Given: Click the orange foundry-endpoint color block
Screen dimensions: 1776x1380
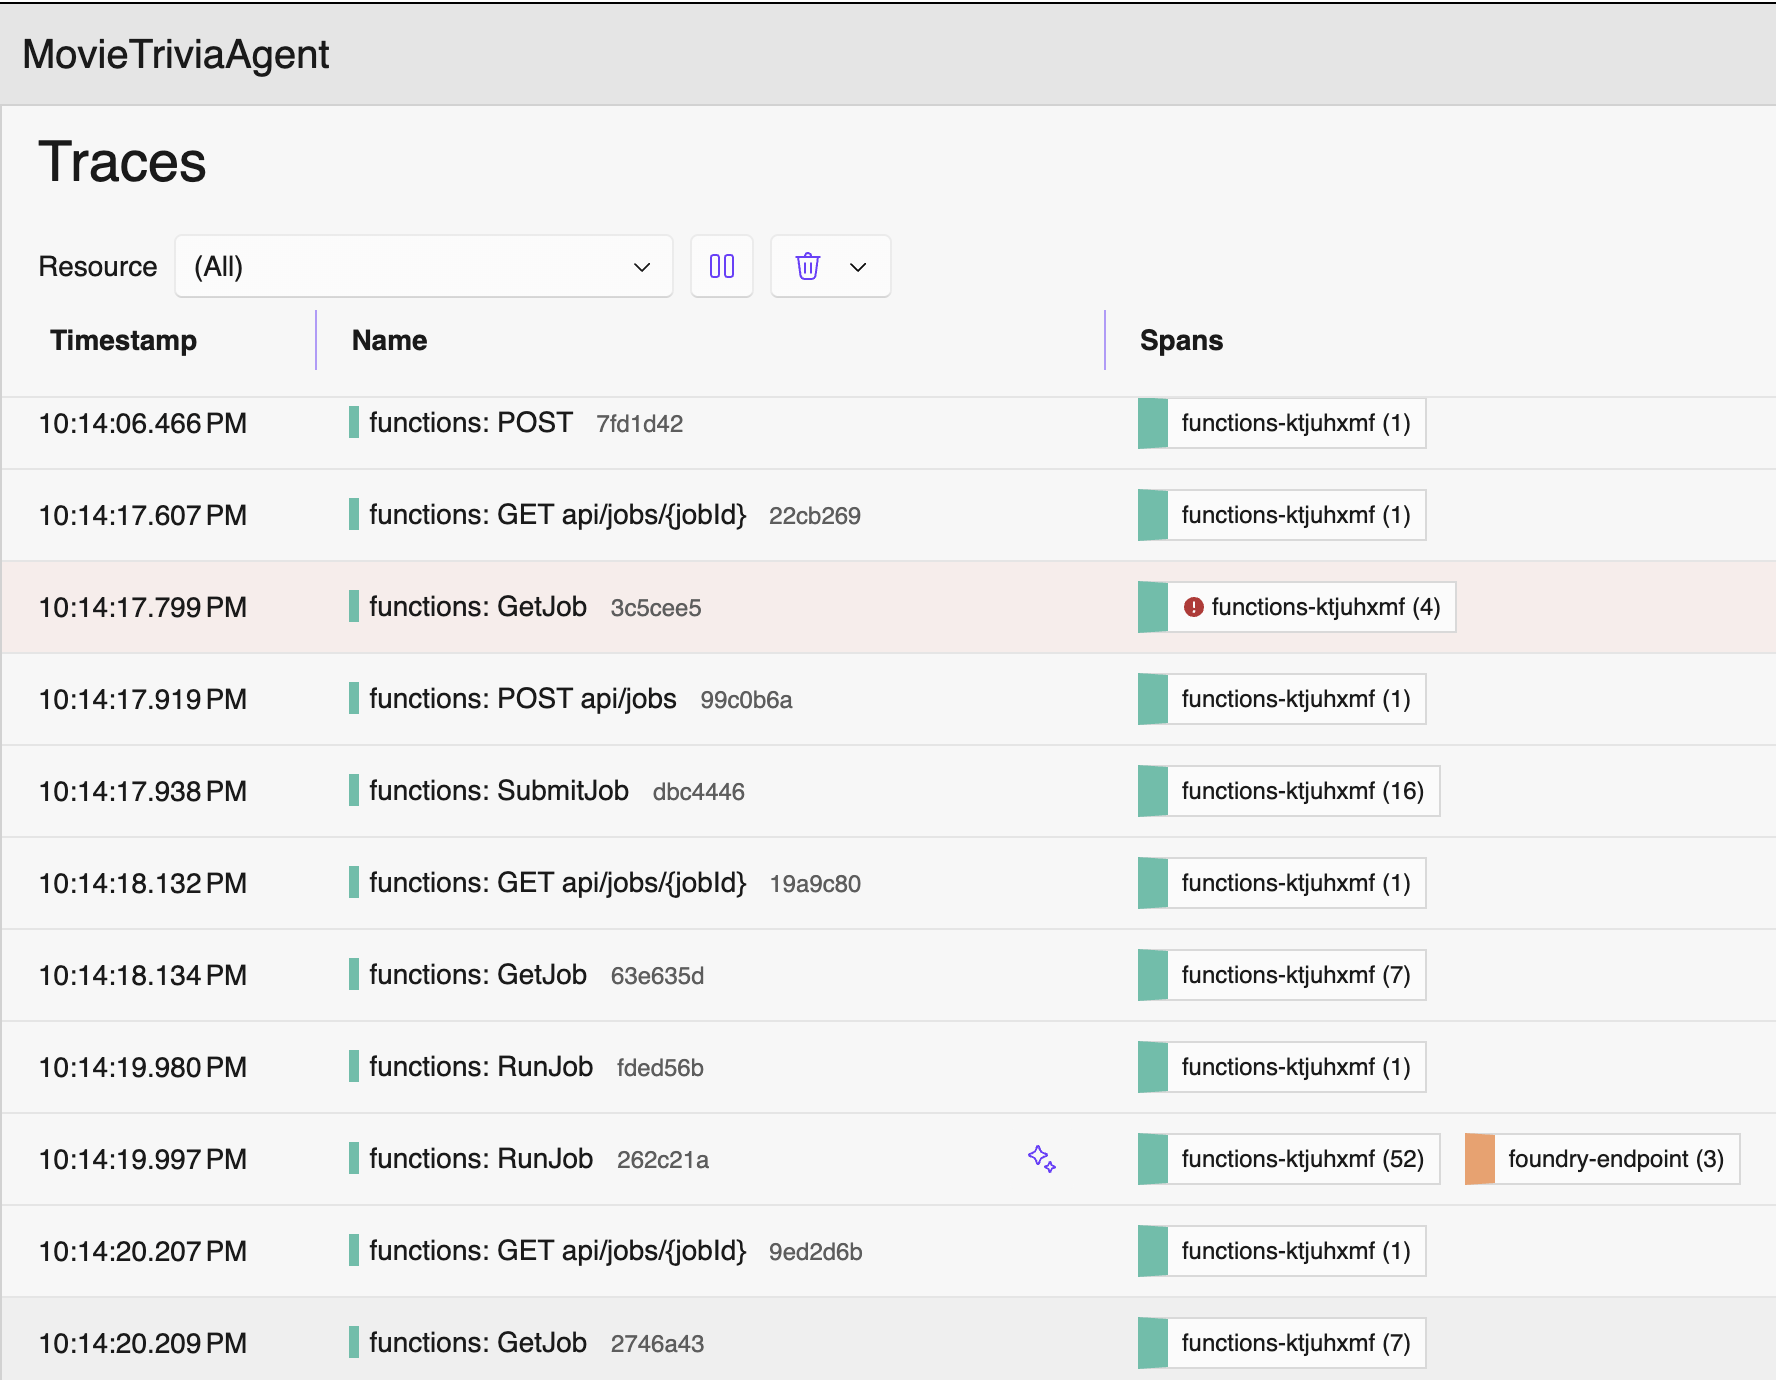Looking at the screenshot, I should point(1479,1159).
